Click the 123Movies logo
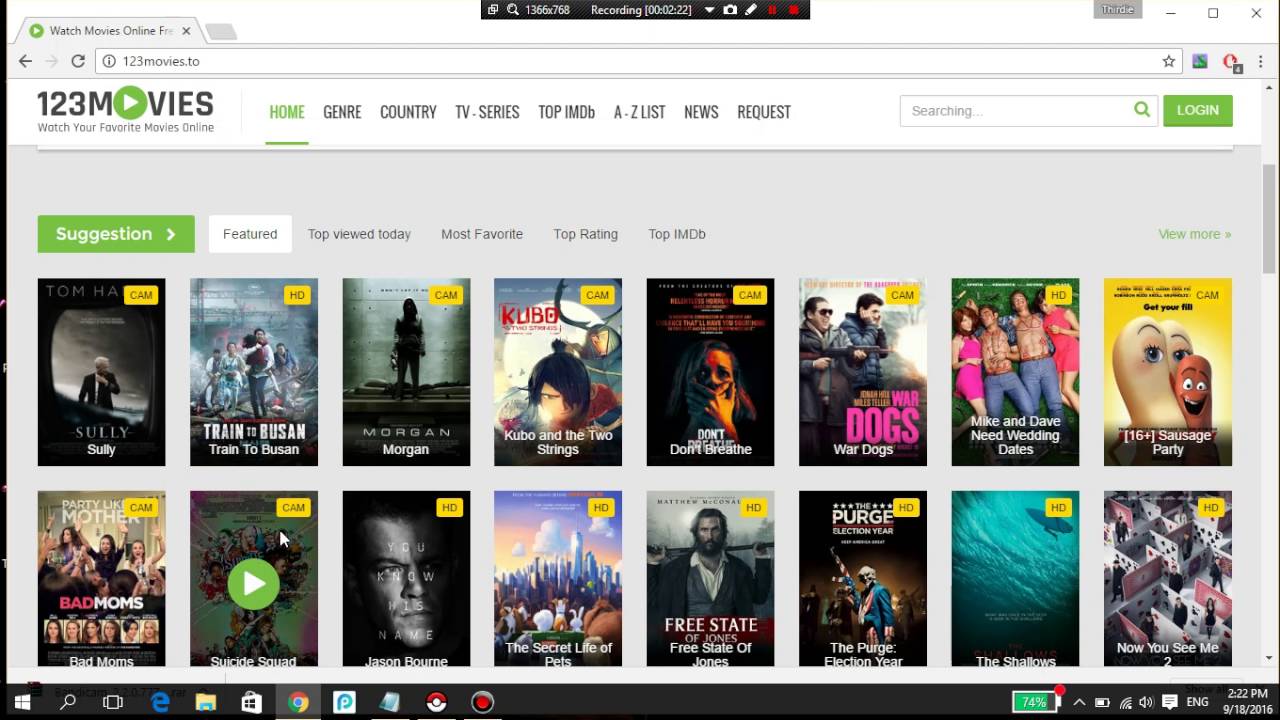1280x720 pixels. coord(125,110)
